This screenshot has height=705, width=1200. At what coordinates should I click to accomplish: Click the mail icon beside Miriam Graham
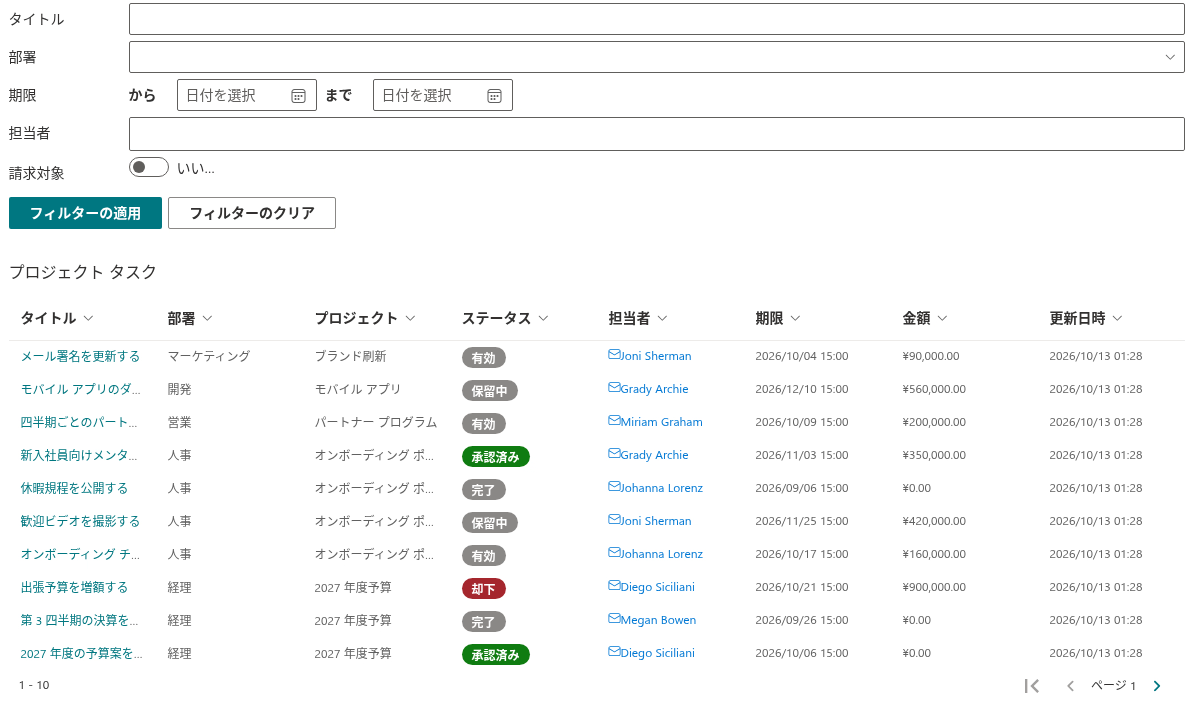point(614,421)
